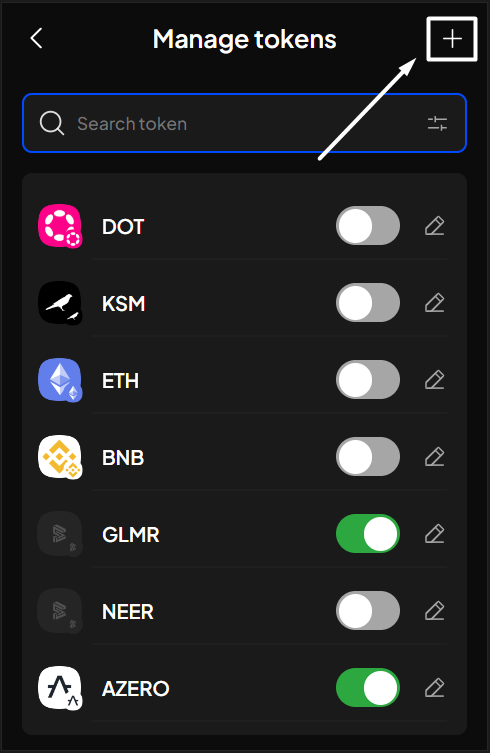Switch on the BNB token
Screen dimensions: 490x753
(368, 457)
